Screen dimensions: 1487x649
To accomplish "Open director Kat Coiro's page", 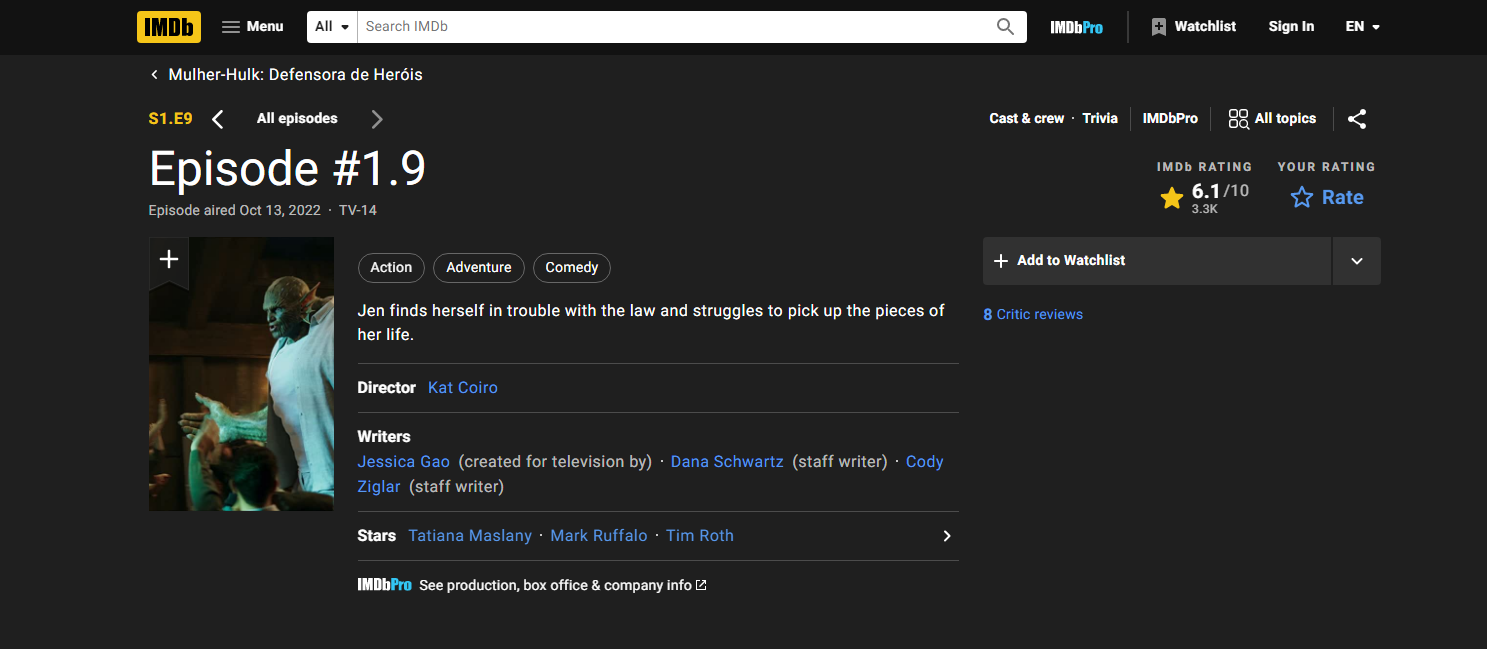I will click(x=463, y=388).
